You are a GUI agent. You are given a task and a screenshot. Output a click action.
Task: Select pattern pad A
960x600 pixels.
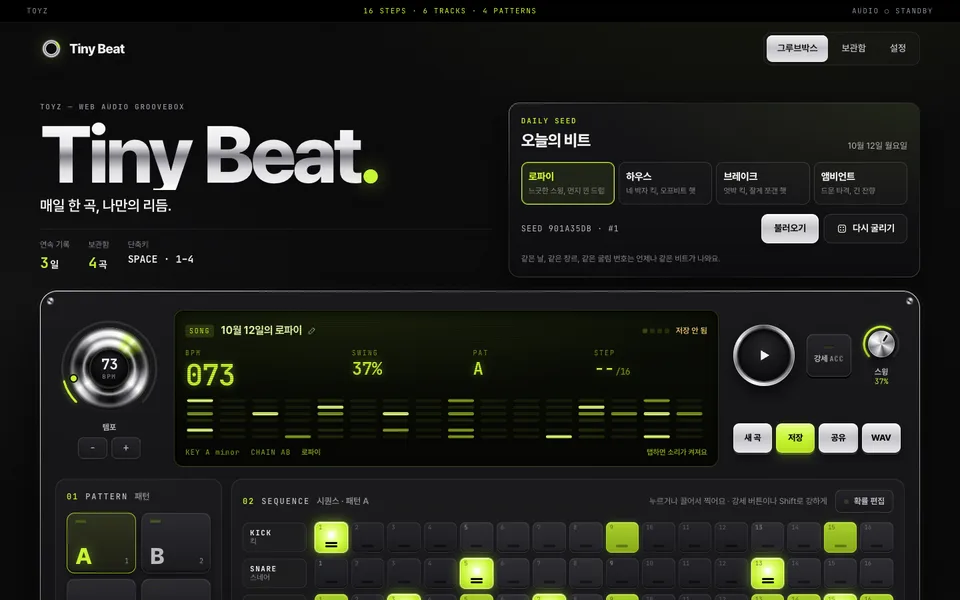pos(101,543)
